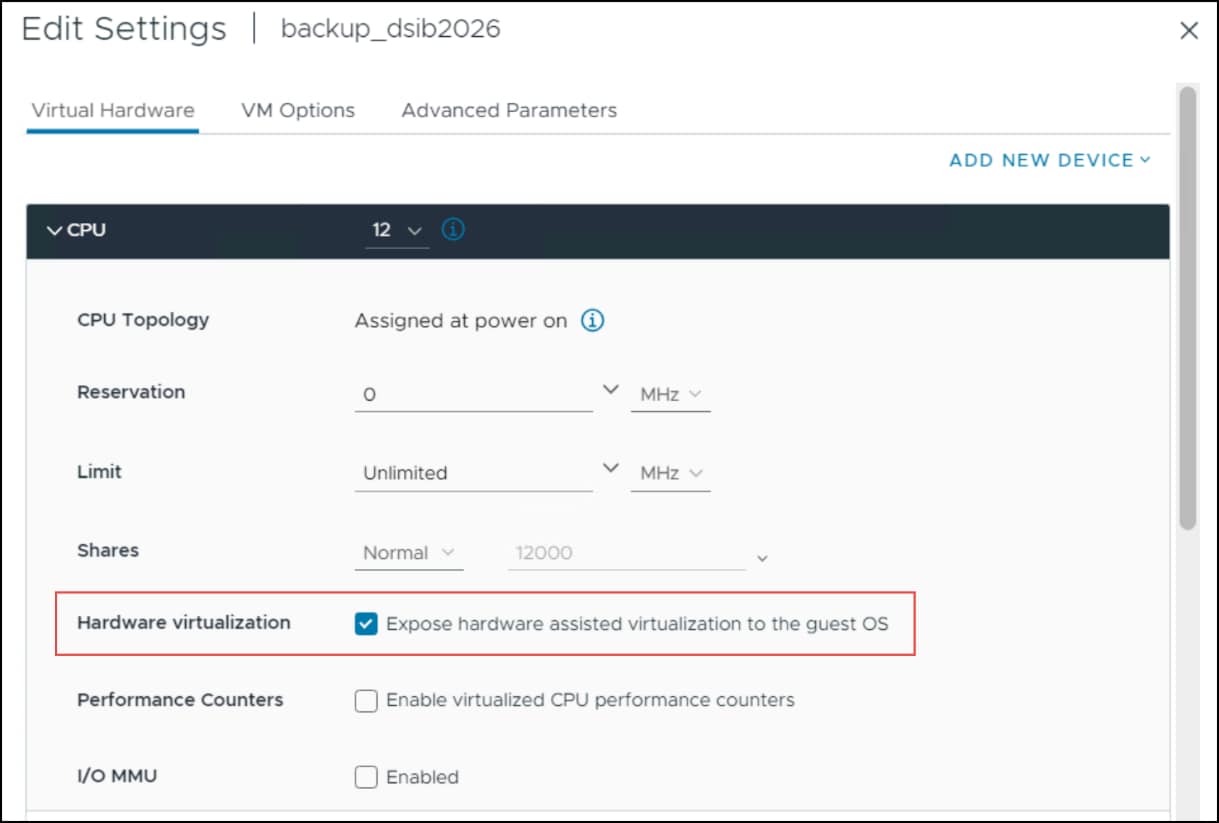Click the CPU Topology label
Screen dimensions: 1219x823
143,321
